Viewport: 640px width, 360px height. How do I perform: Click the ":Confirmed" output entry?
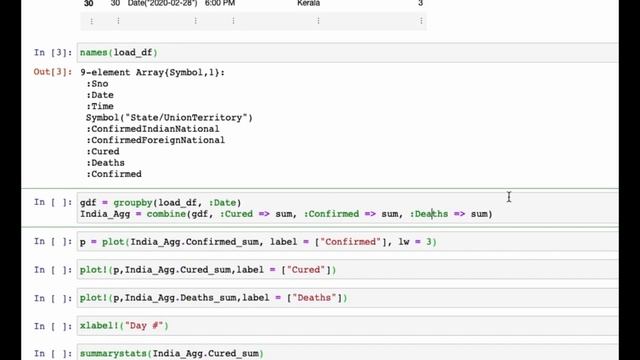[114, 174]
